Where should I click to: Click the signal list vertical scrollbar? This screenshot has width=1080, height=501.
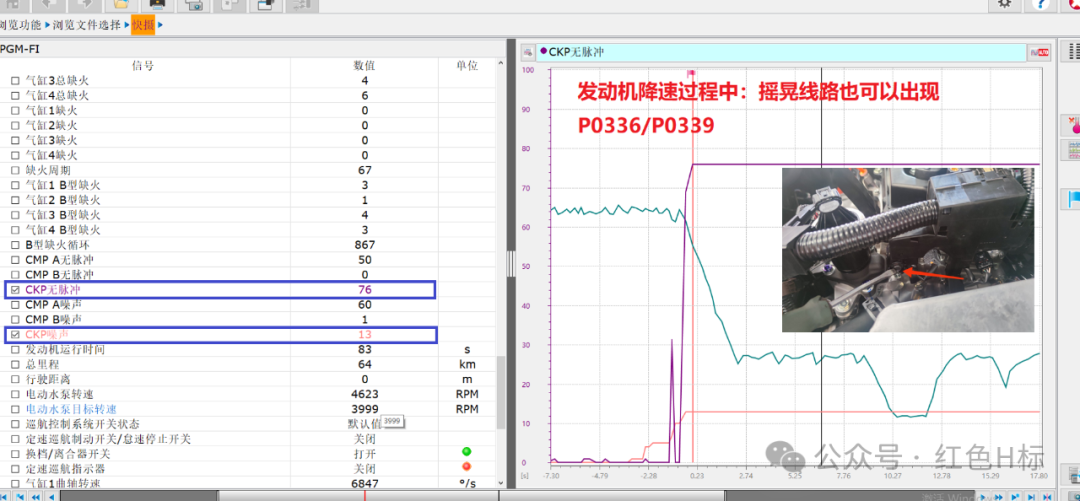pos(501,393)
